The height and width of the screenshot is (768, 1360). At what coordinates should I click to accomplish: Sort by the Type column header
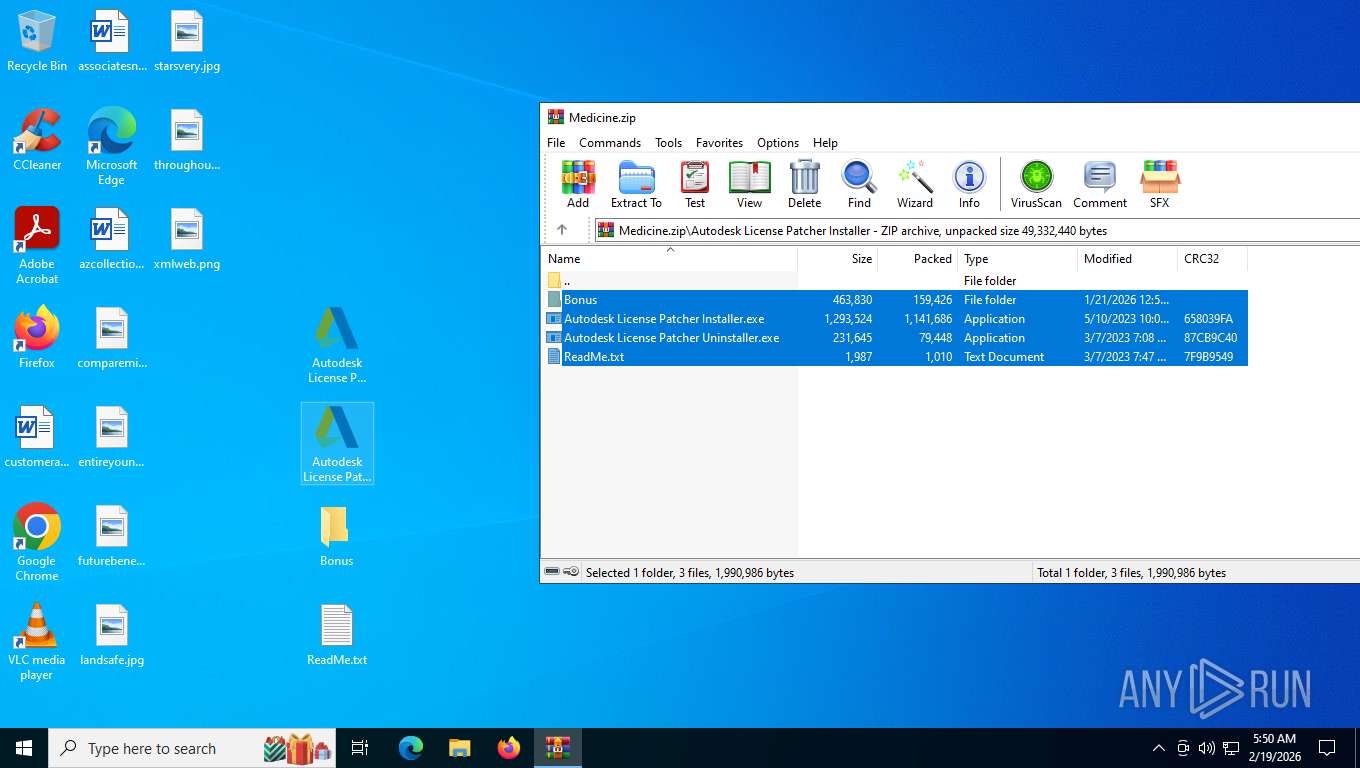tap(1018, 258)
